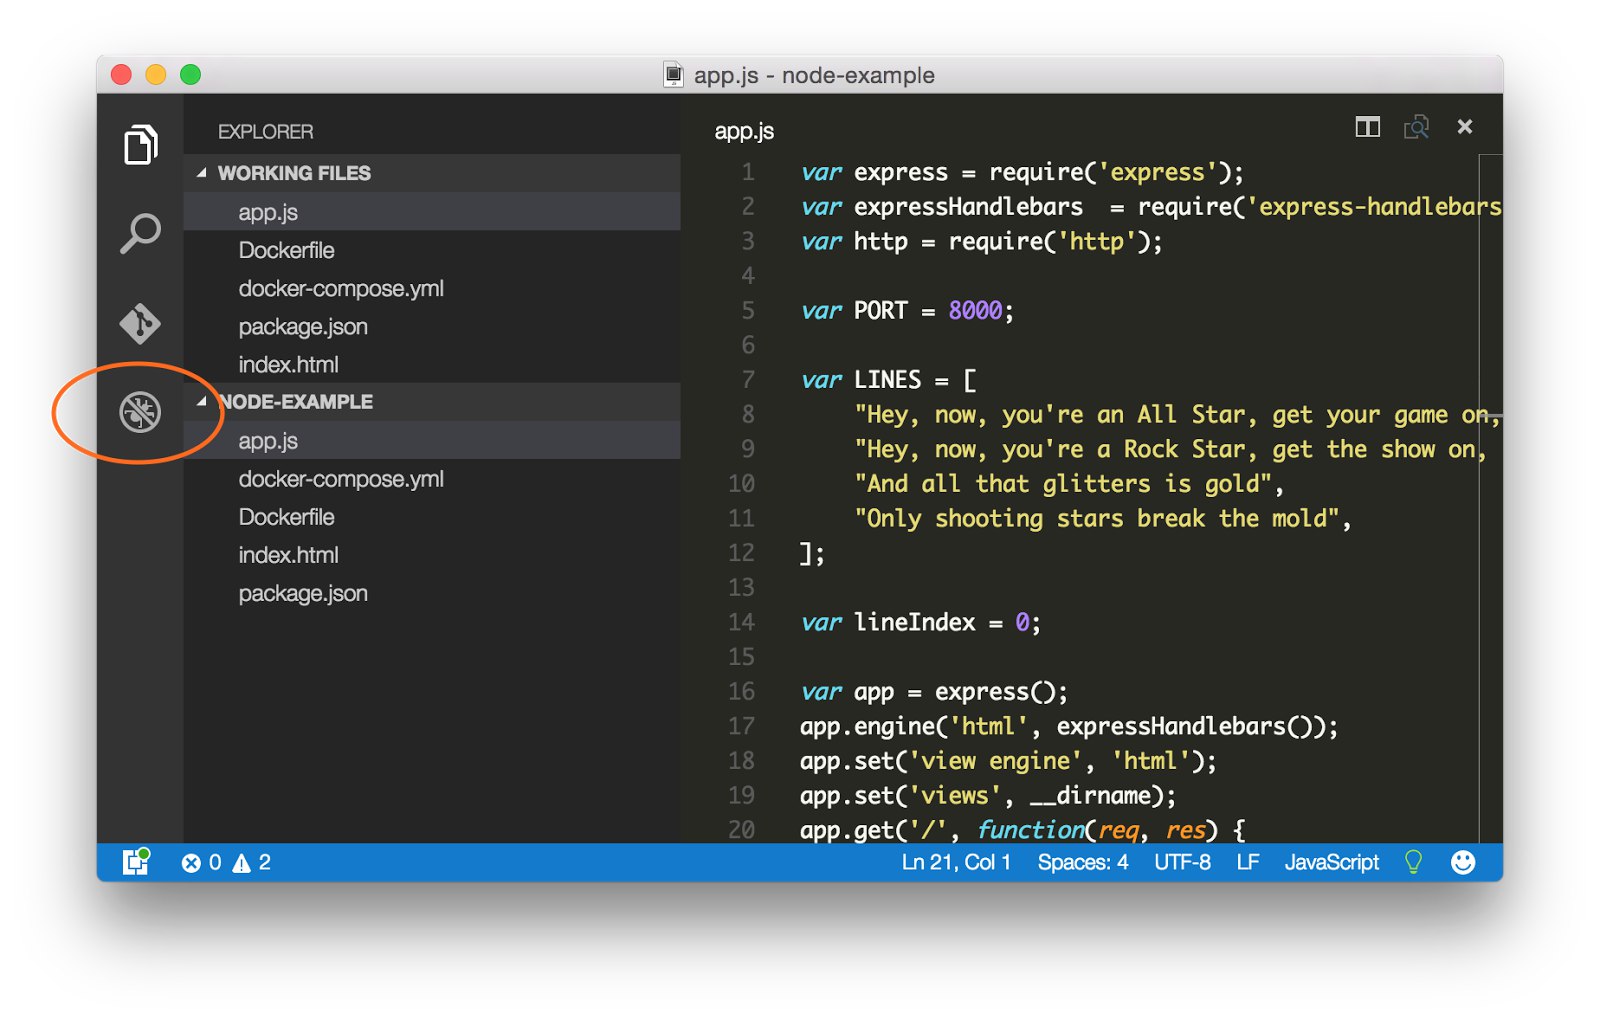Open docker-compose.yml under Working Files
1600x1020 pixels.
432,288
